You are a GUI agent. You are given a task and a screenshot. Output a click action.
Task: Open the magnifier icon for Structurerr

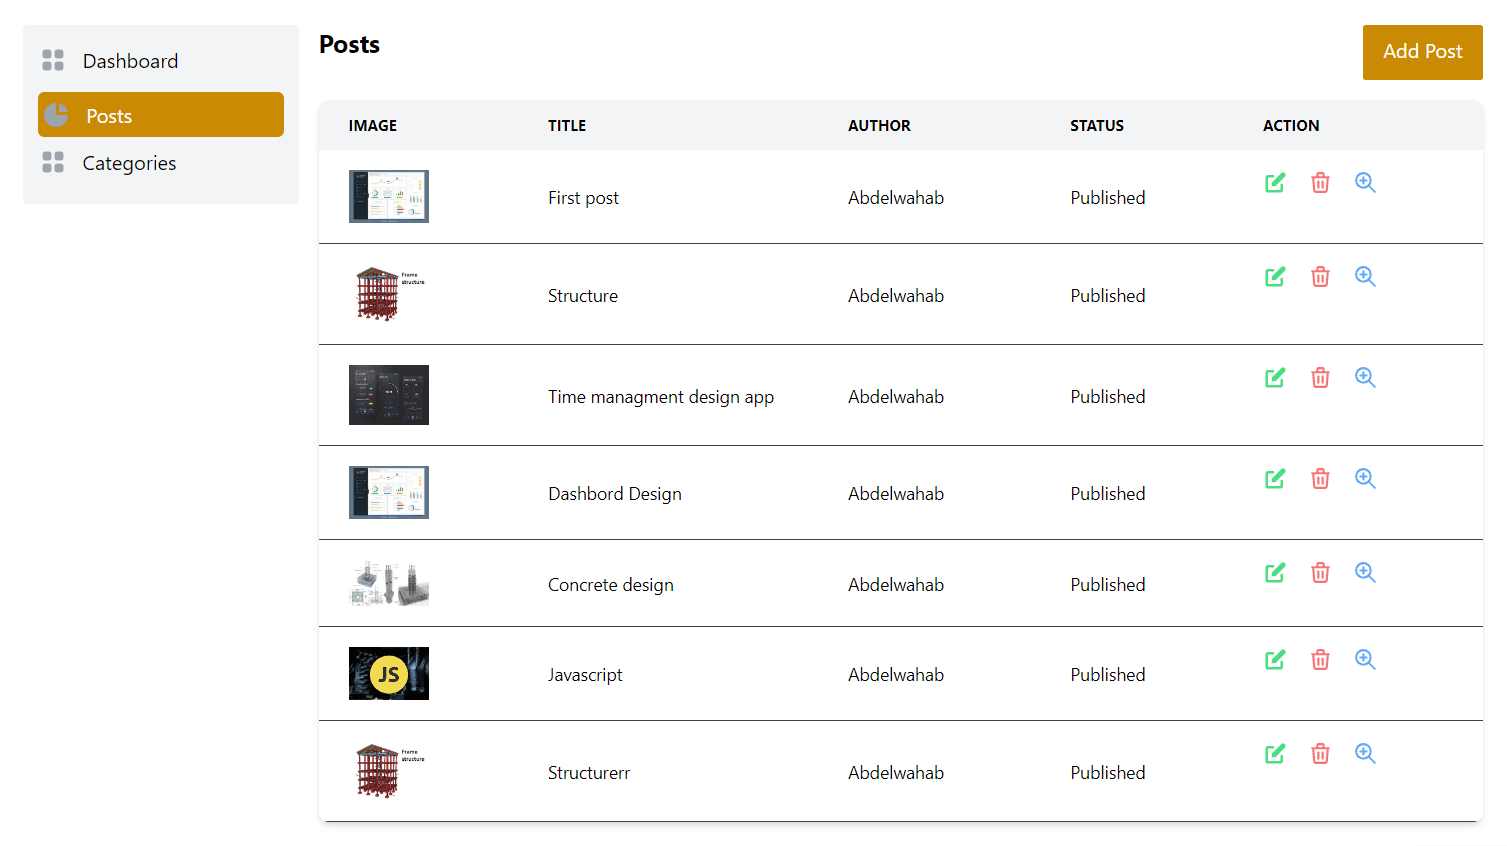coord(1364,753)
